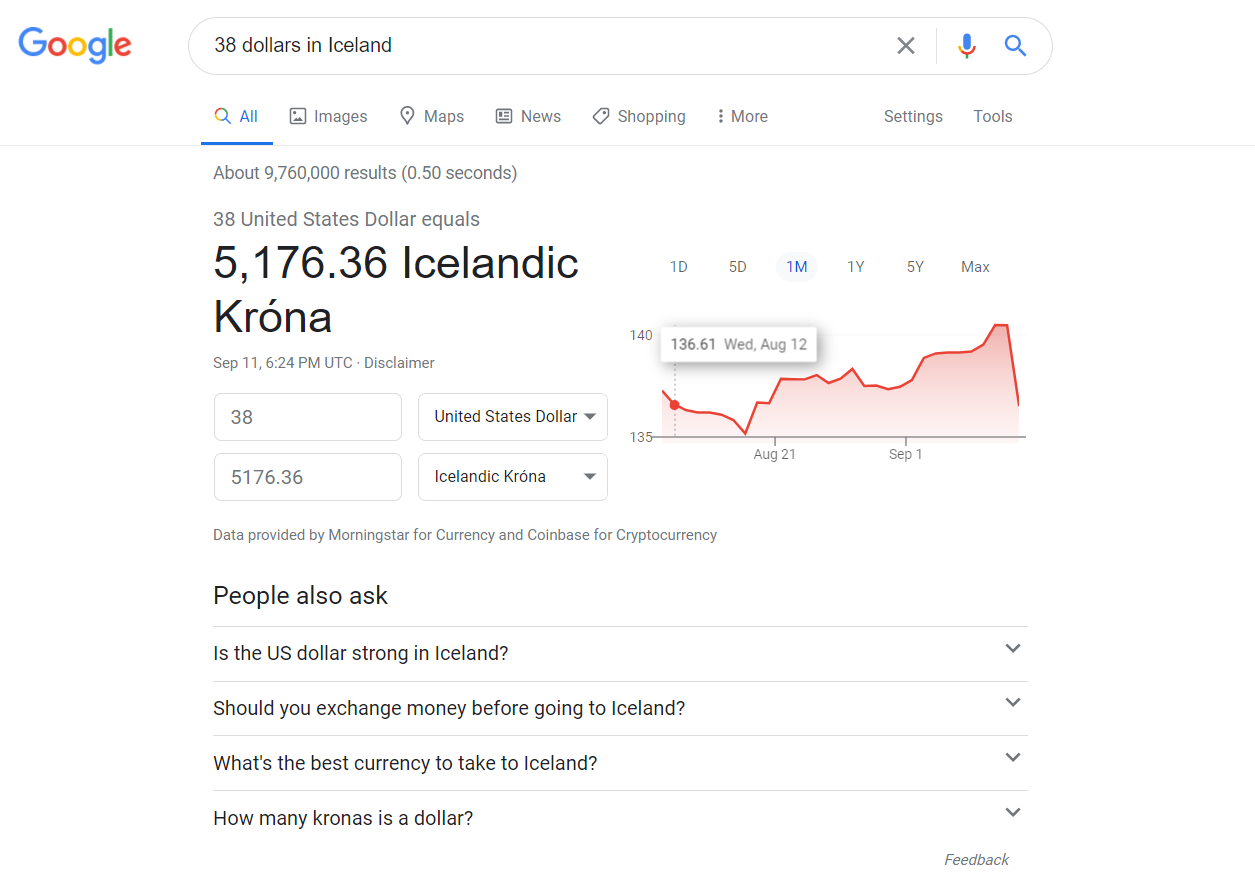Clear the search box with the X icon
This screenshot has height=882, width=1255.
point(906,45)
